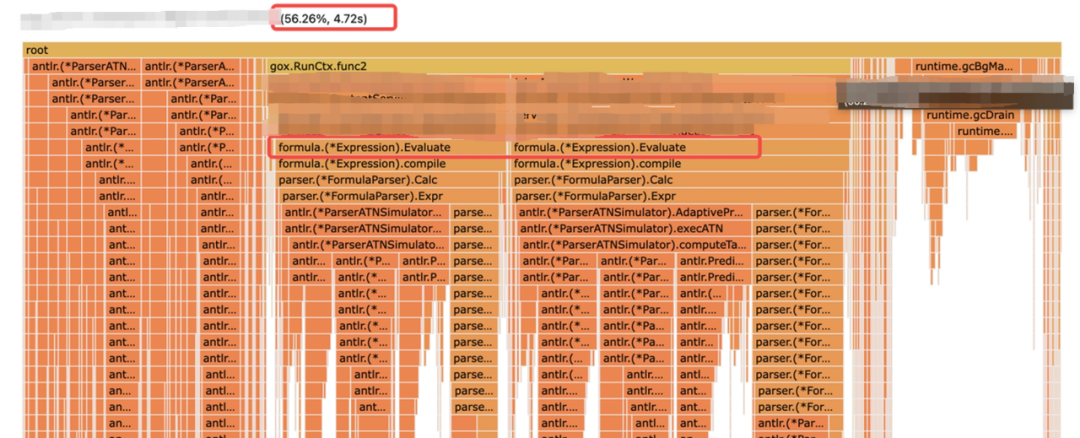Click the narrower formula.(*Expression).Evaluate frame
Viewport: 1080px width, 438px height.
pyautogui.click(x=391, y=147)
